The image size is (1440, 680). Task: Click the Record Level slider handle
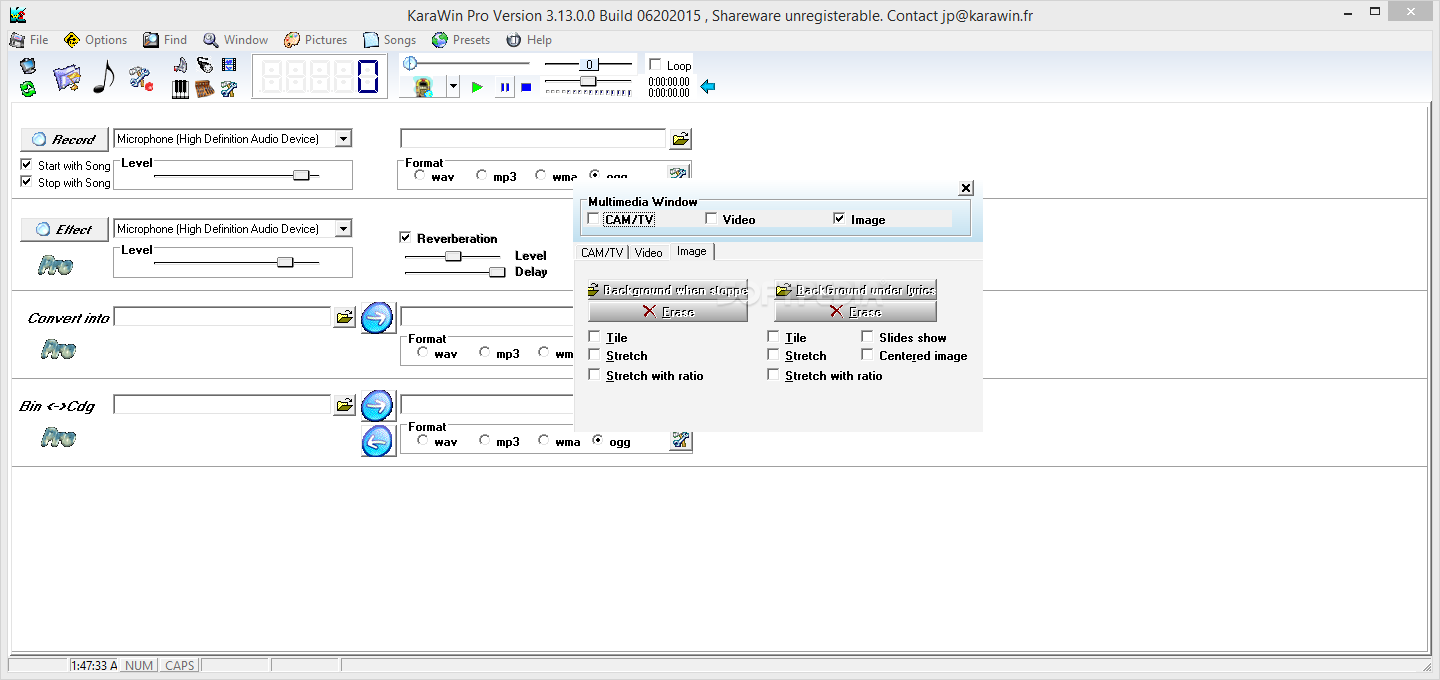[x=301, y=175]
